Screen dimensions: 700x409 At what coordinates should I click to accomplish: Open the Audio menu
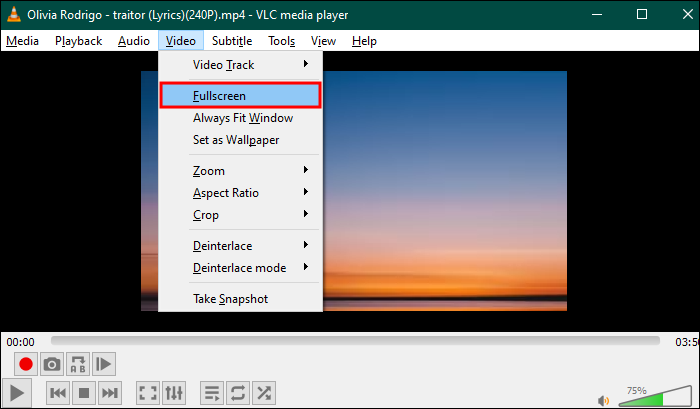[x=134, y=41]
